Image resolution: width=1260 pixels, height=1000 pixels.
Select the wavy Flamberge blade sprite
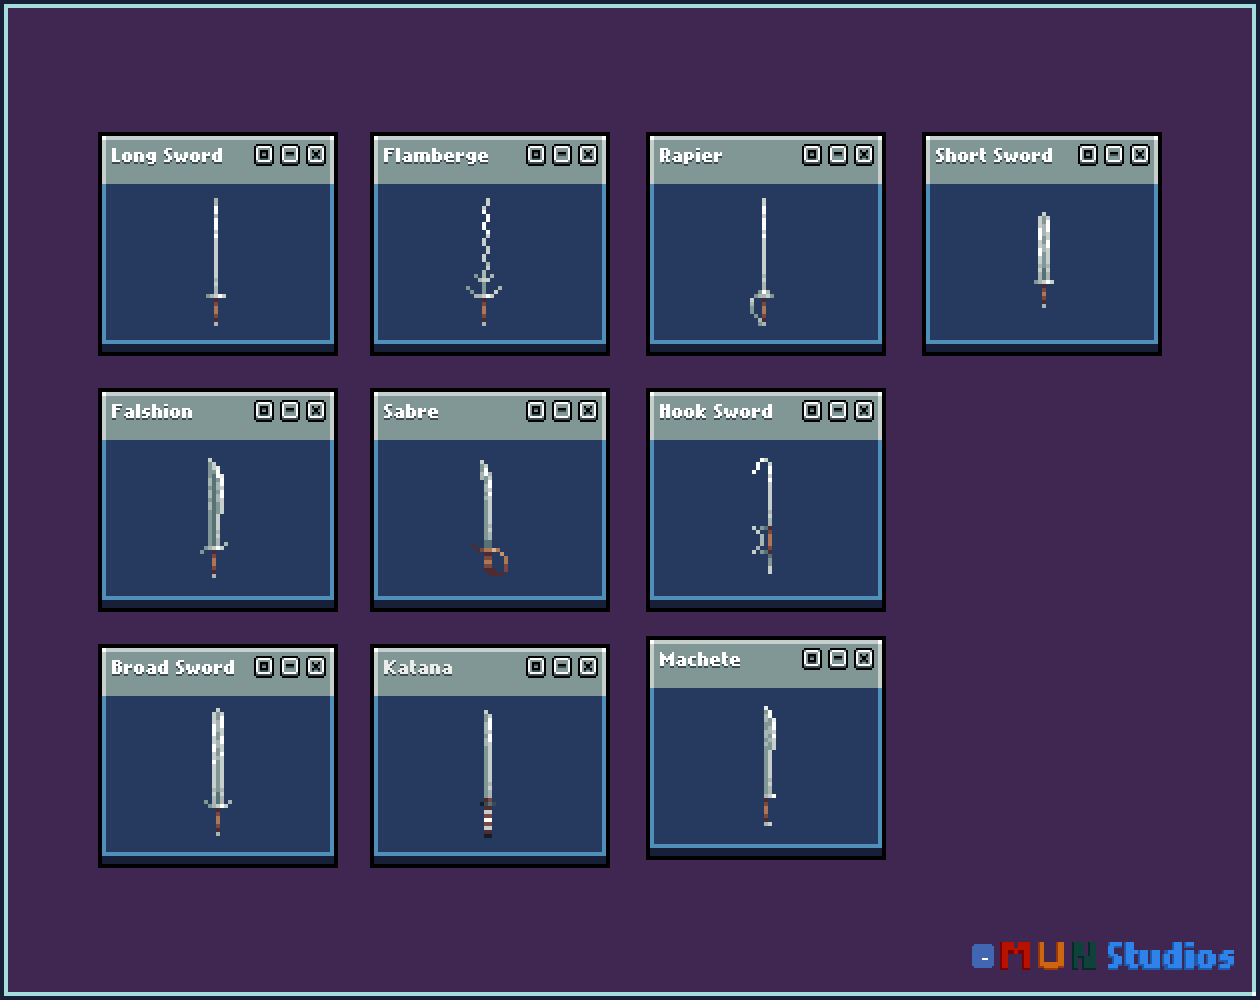488,260
